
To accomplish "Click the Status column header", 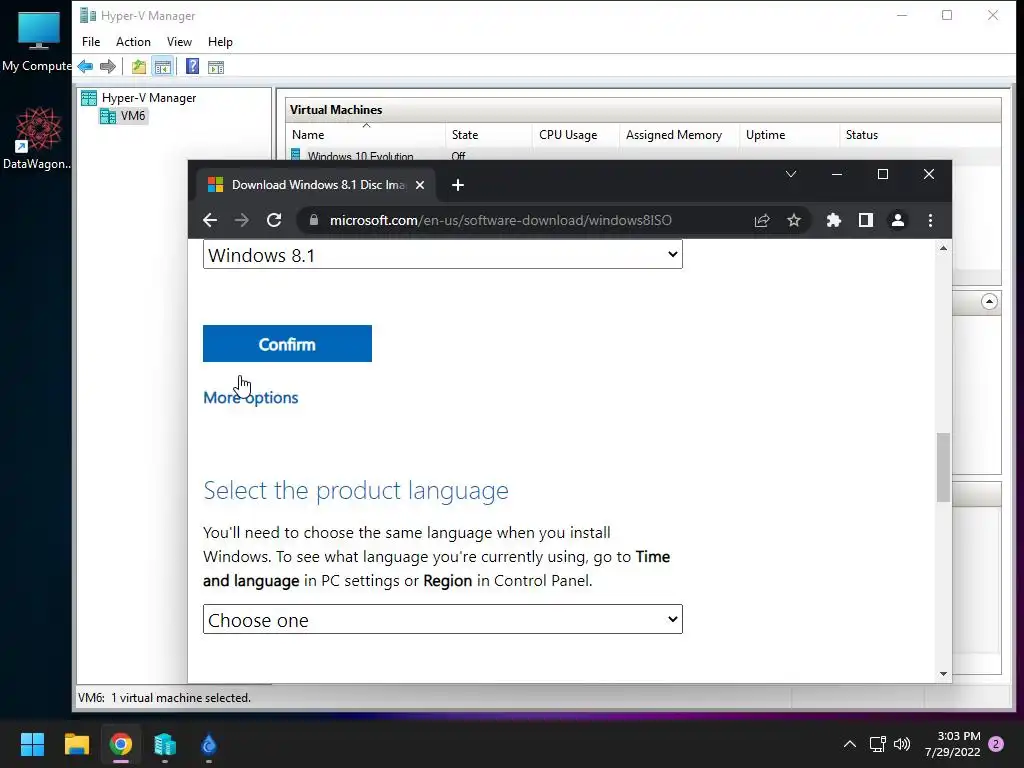I will point(920,135).
